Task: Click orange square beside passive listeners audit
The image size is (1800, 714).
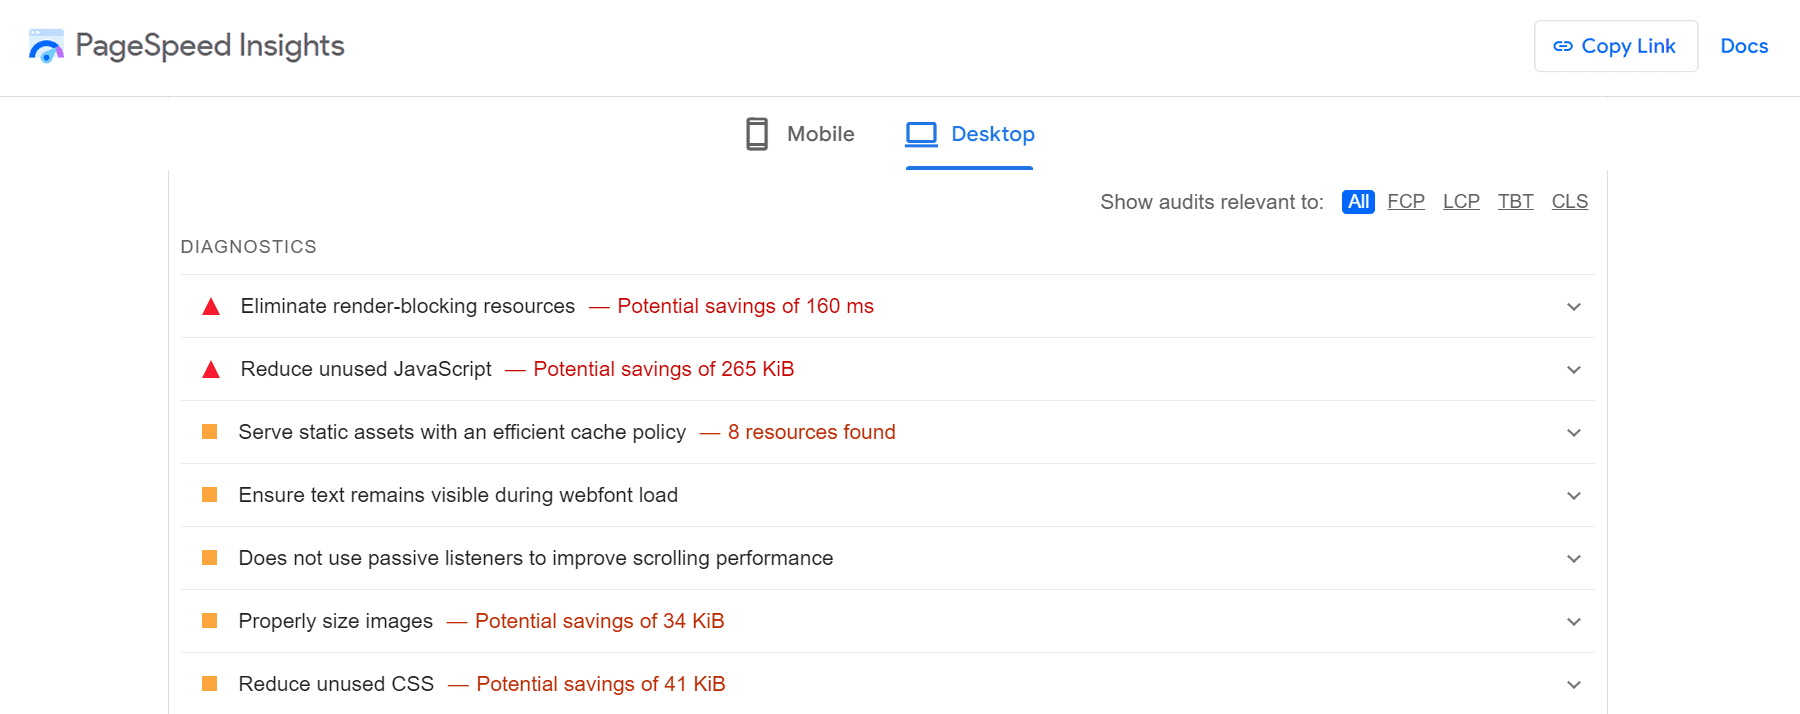Action: point(210,558)
